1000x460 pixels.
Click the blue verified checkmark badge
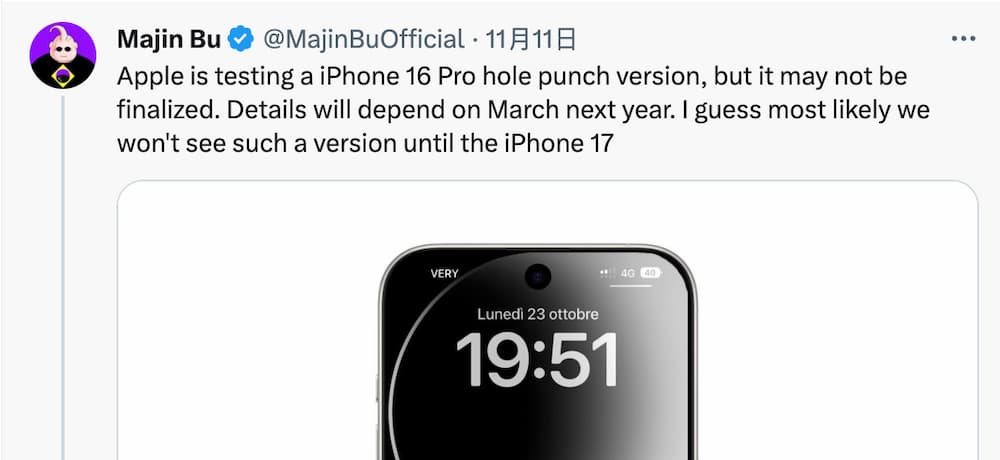(x=242, y=40)
